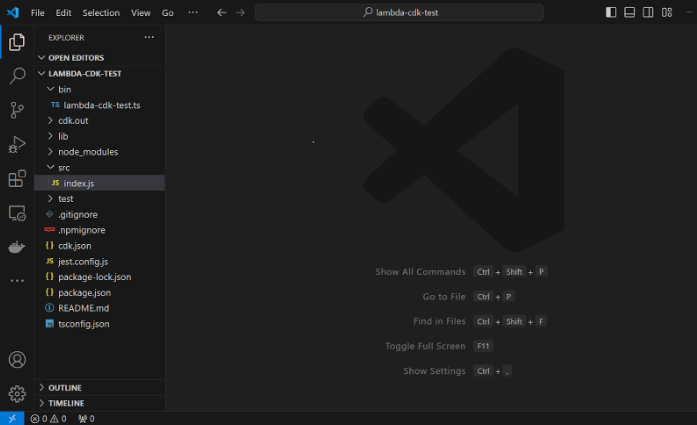697x425 pixels.
Task: Click the EXPLORER panel title
Action: coord(66,38)
